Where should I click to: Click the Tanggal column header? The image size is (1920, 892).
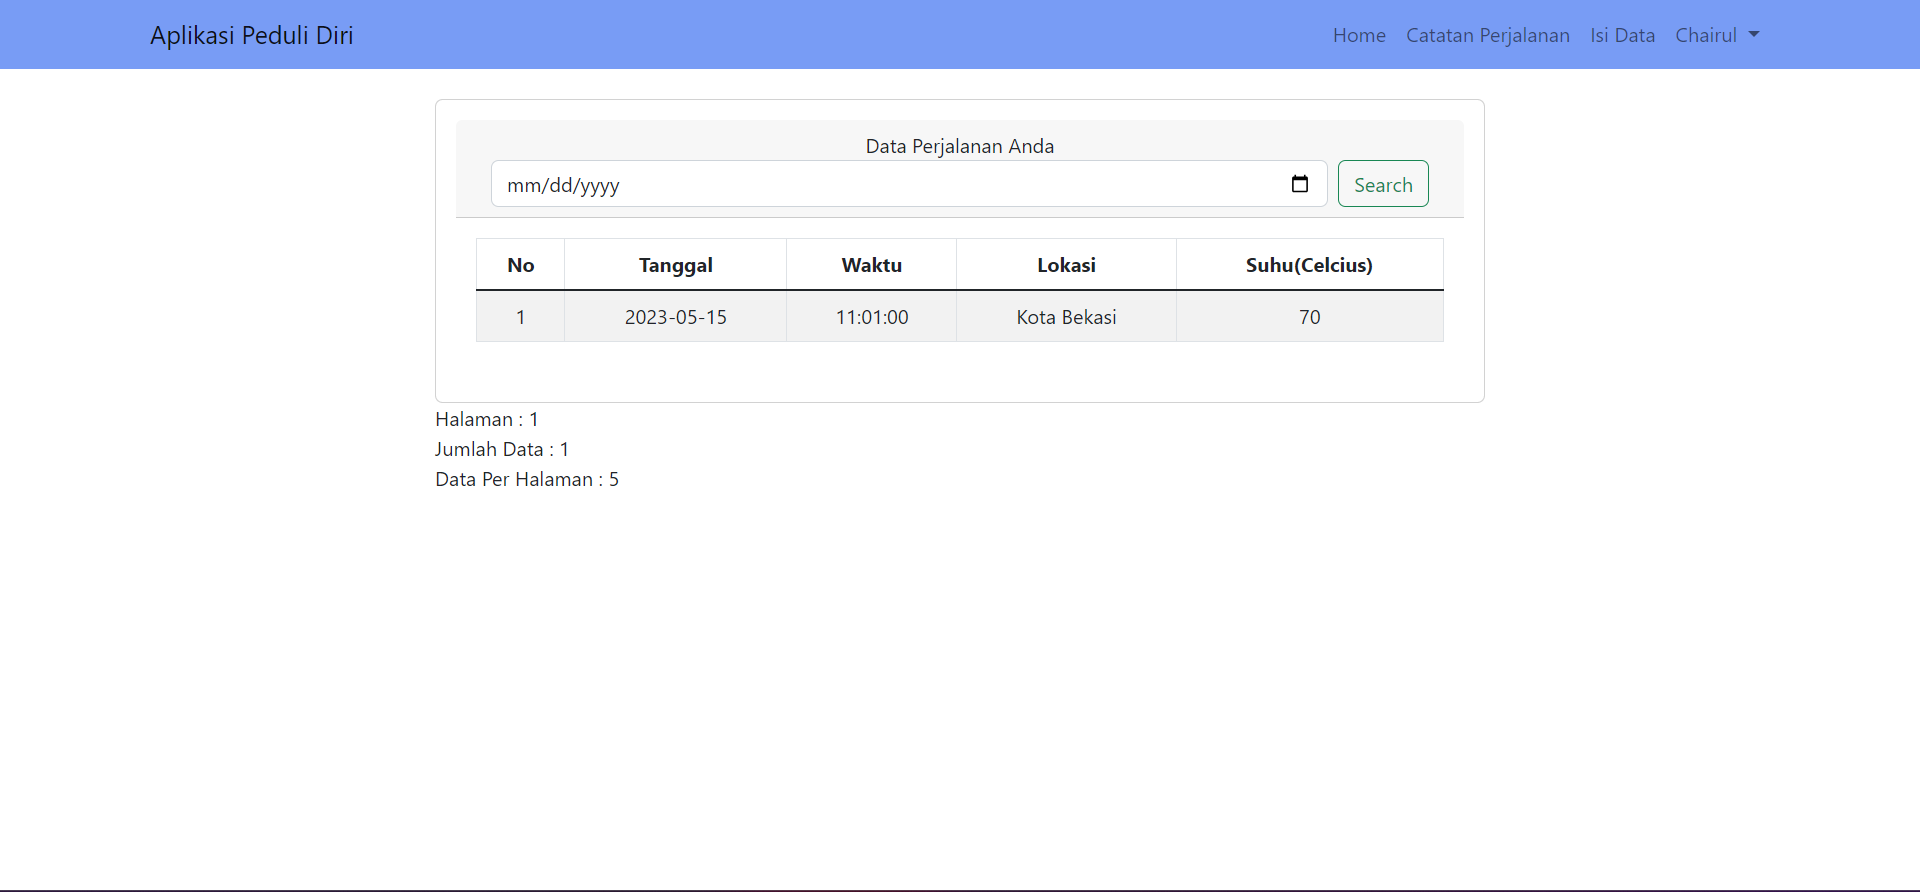[675, 265]
